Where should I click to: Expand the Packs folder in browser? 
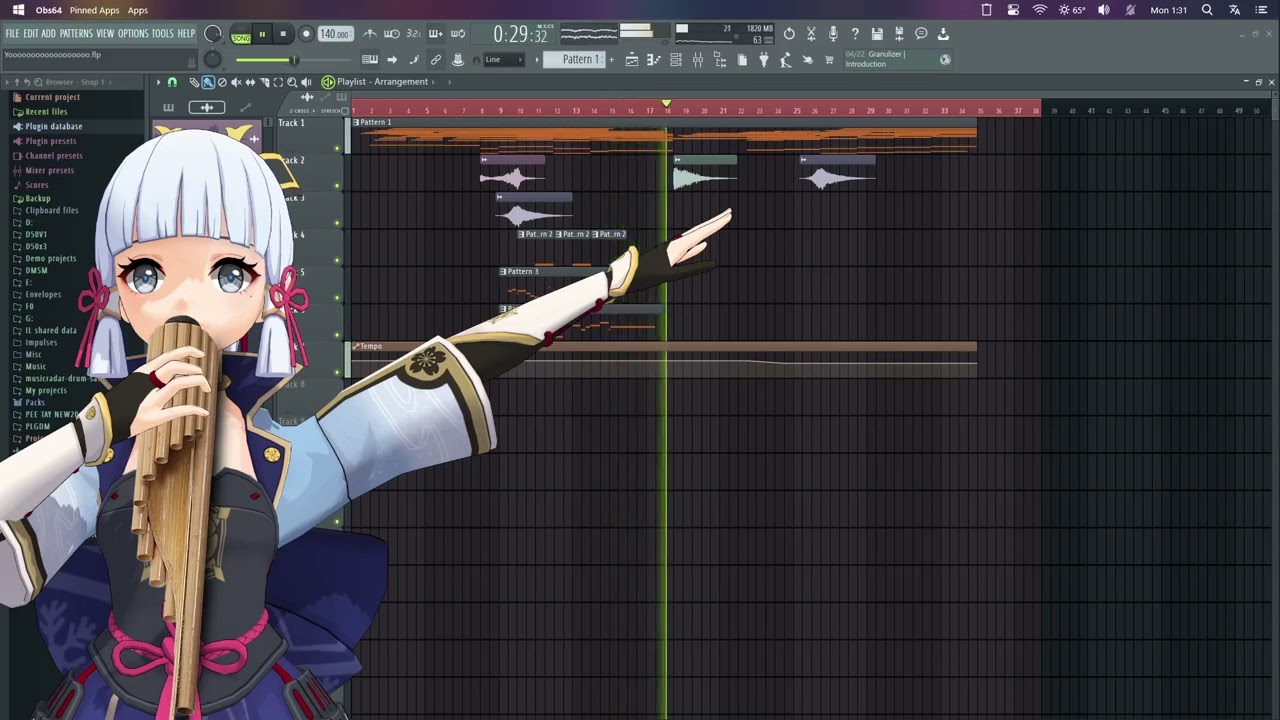(x=35, y=403)
